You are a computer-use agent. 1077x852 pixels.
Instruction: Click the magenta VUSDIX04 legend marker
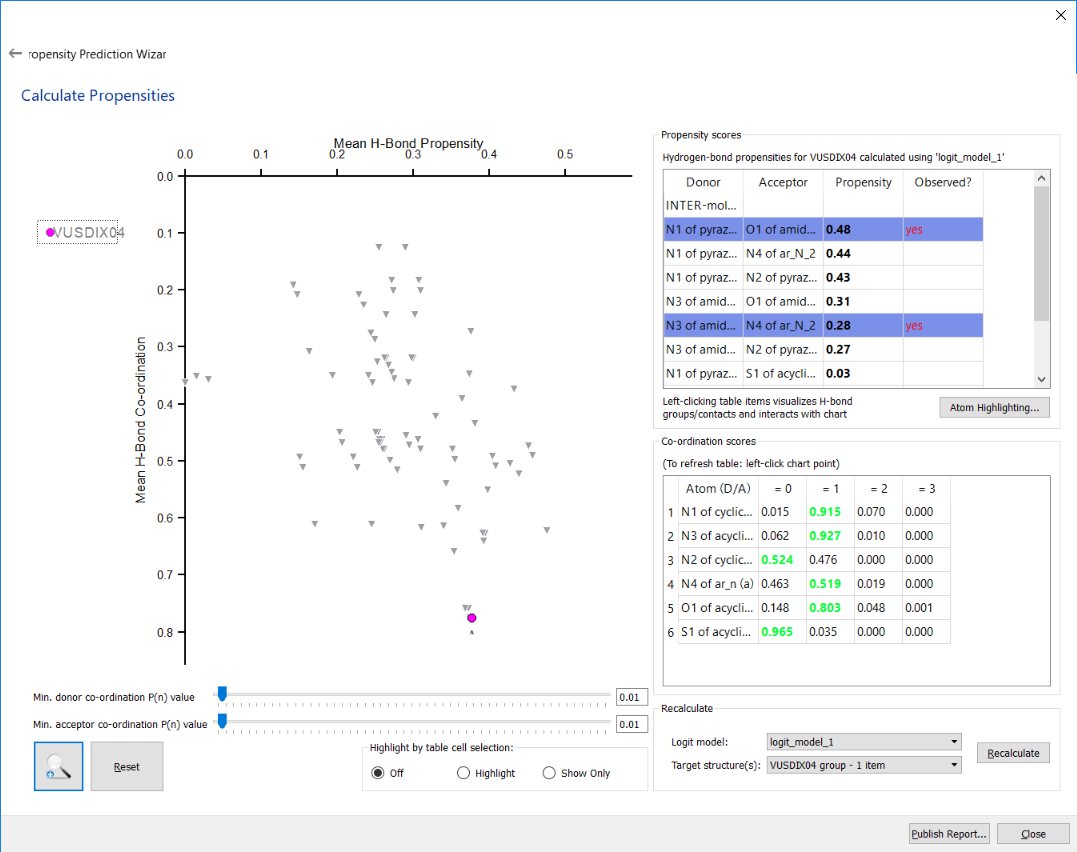[x=49, y=233]
